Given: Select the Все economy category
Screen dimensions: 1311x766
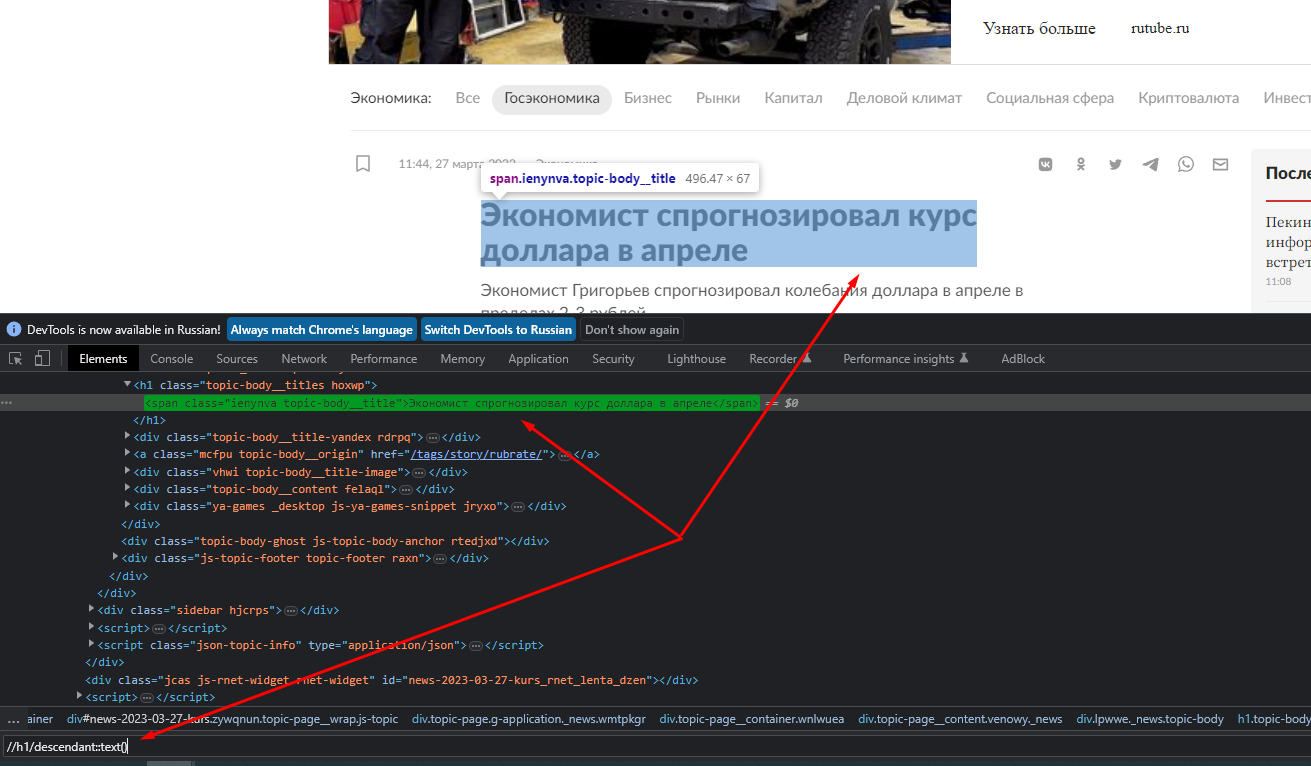Looking at the screenshot, I should pos(468,98).
